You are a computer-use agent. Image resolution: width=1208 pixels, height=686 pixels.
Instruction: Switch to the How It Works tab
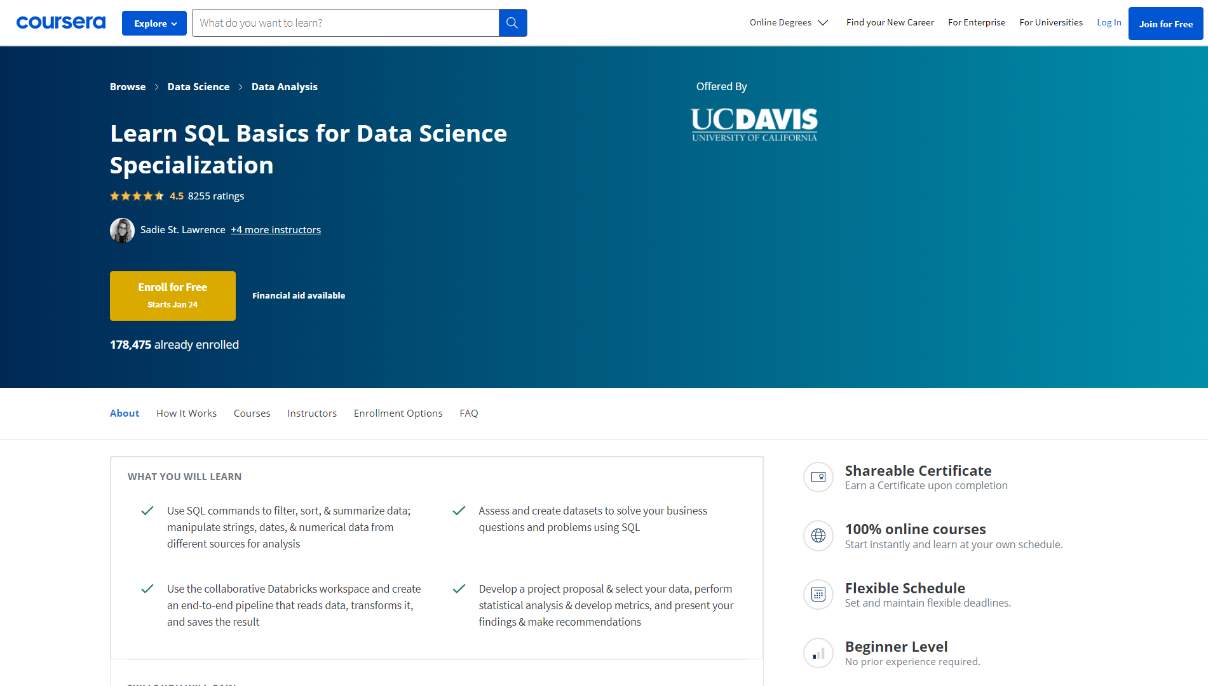coord(186,413)
